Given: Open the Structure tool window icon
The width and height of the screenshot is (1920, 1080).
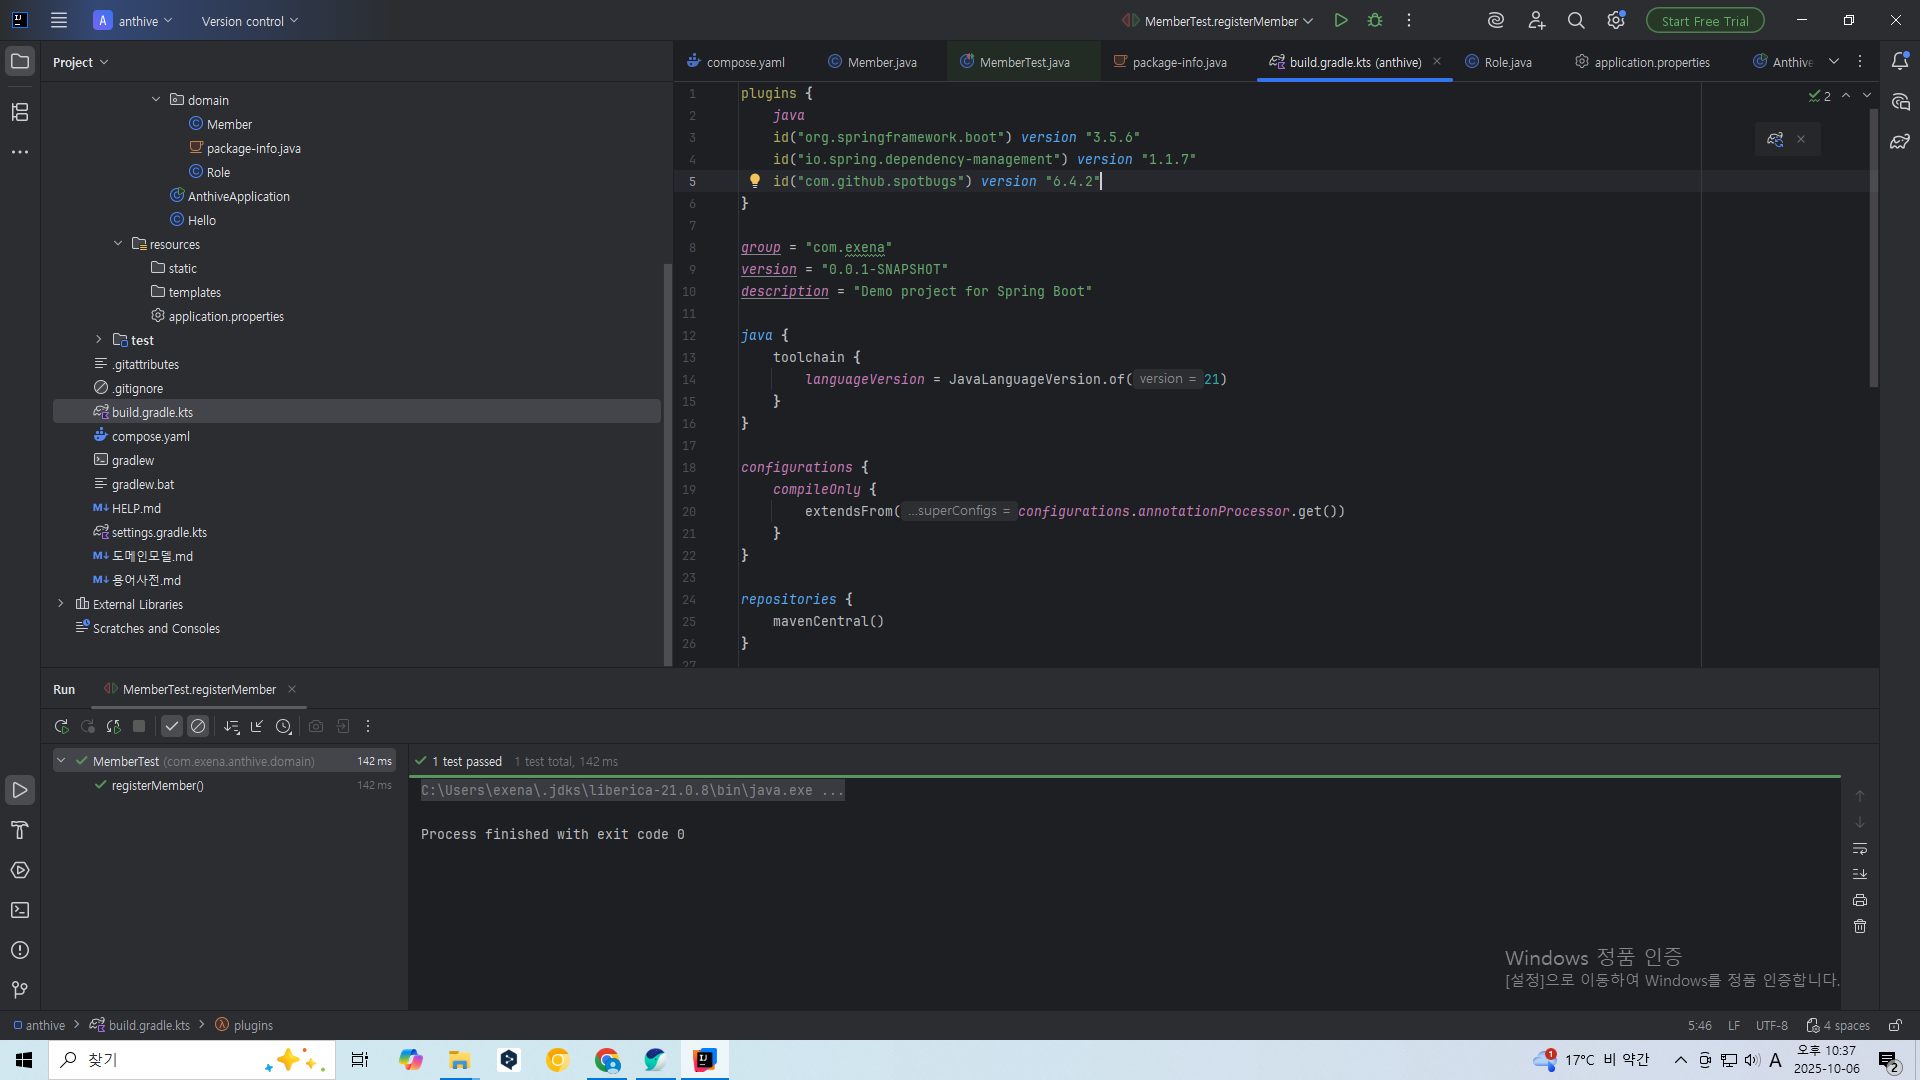Looking at the screenshot, I should coord(20,112).
